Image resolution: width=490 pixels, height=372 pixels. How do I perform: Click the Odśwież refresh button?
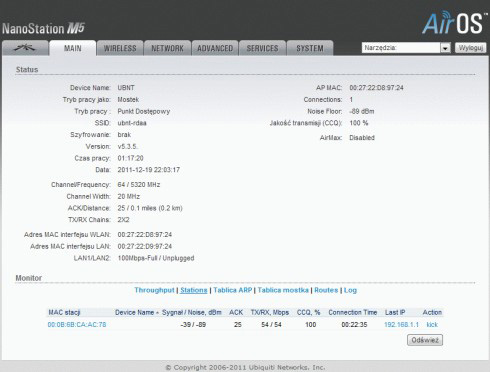pos(425,340)
